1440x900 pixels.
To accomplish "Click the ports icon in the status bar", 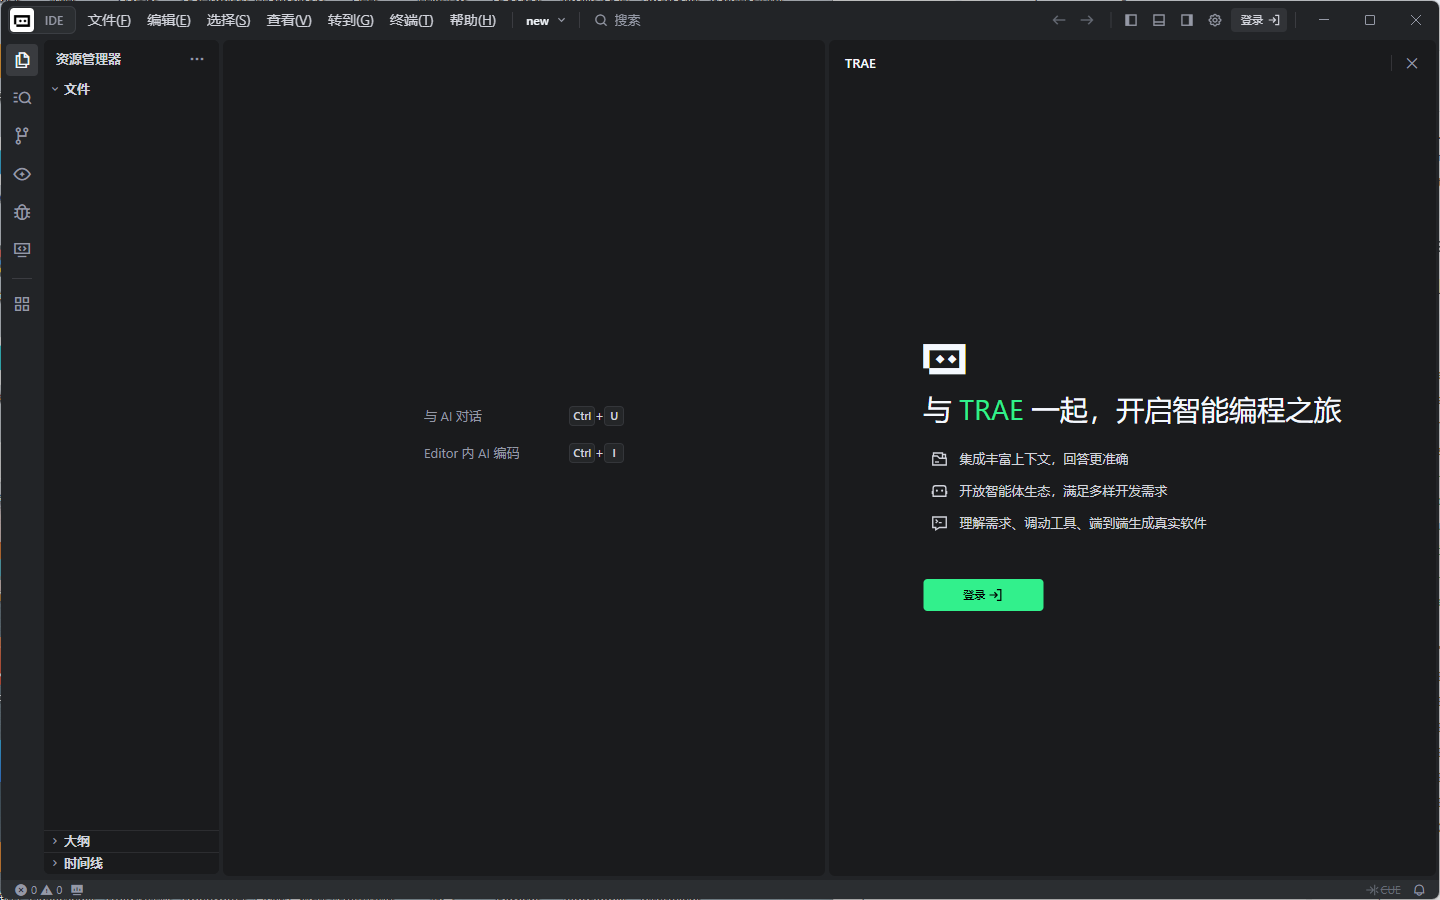I will [77, 890].
